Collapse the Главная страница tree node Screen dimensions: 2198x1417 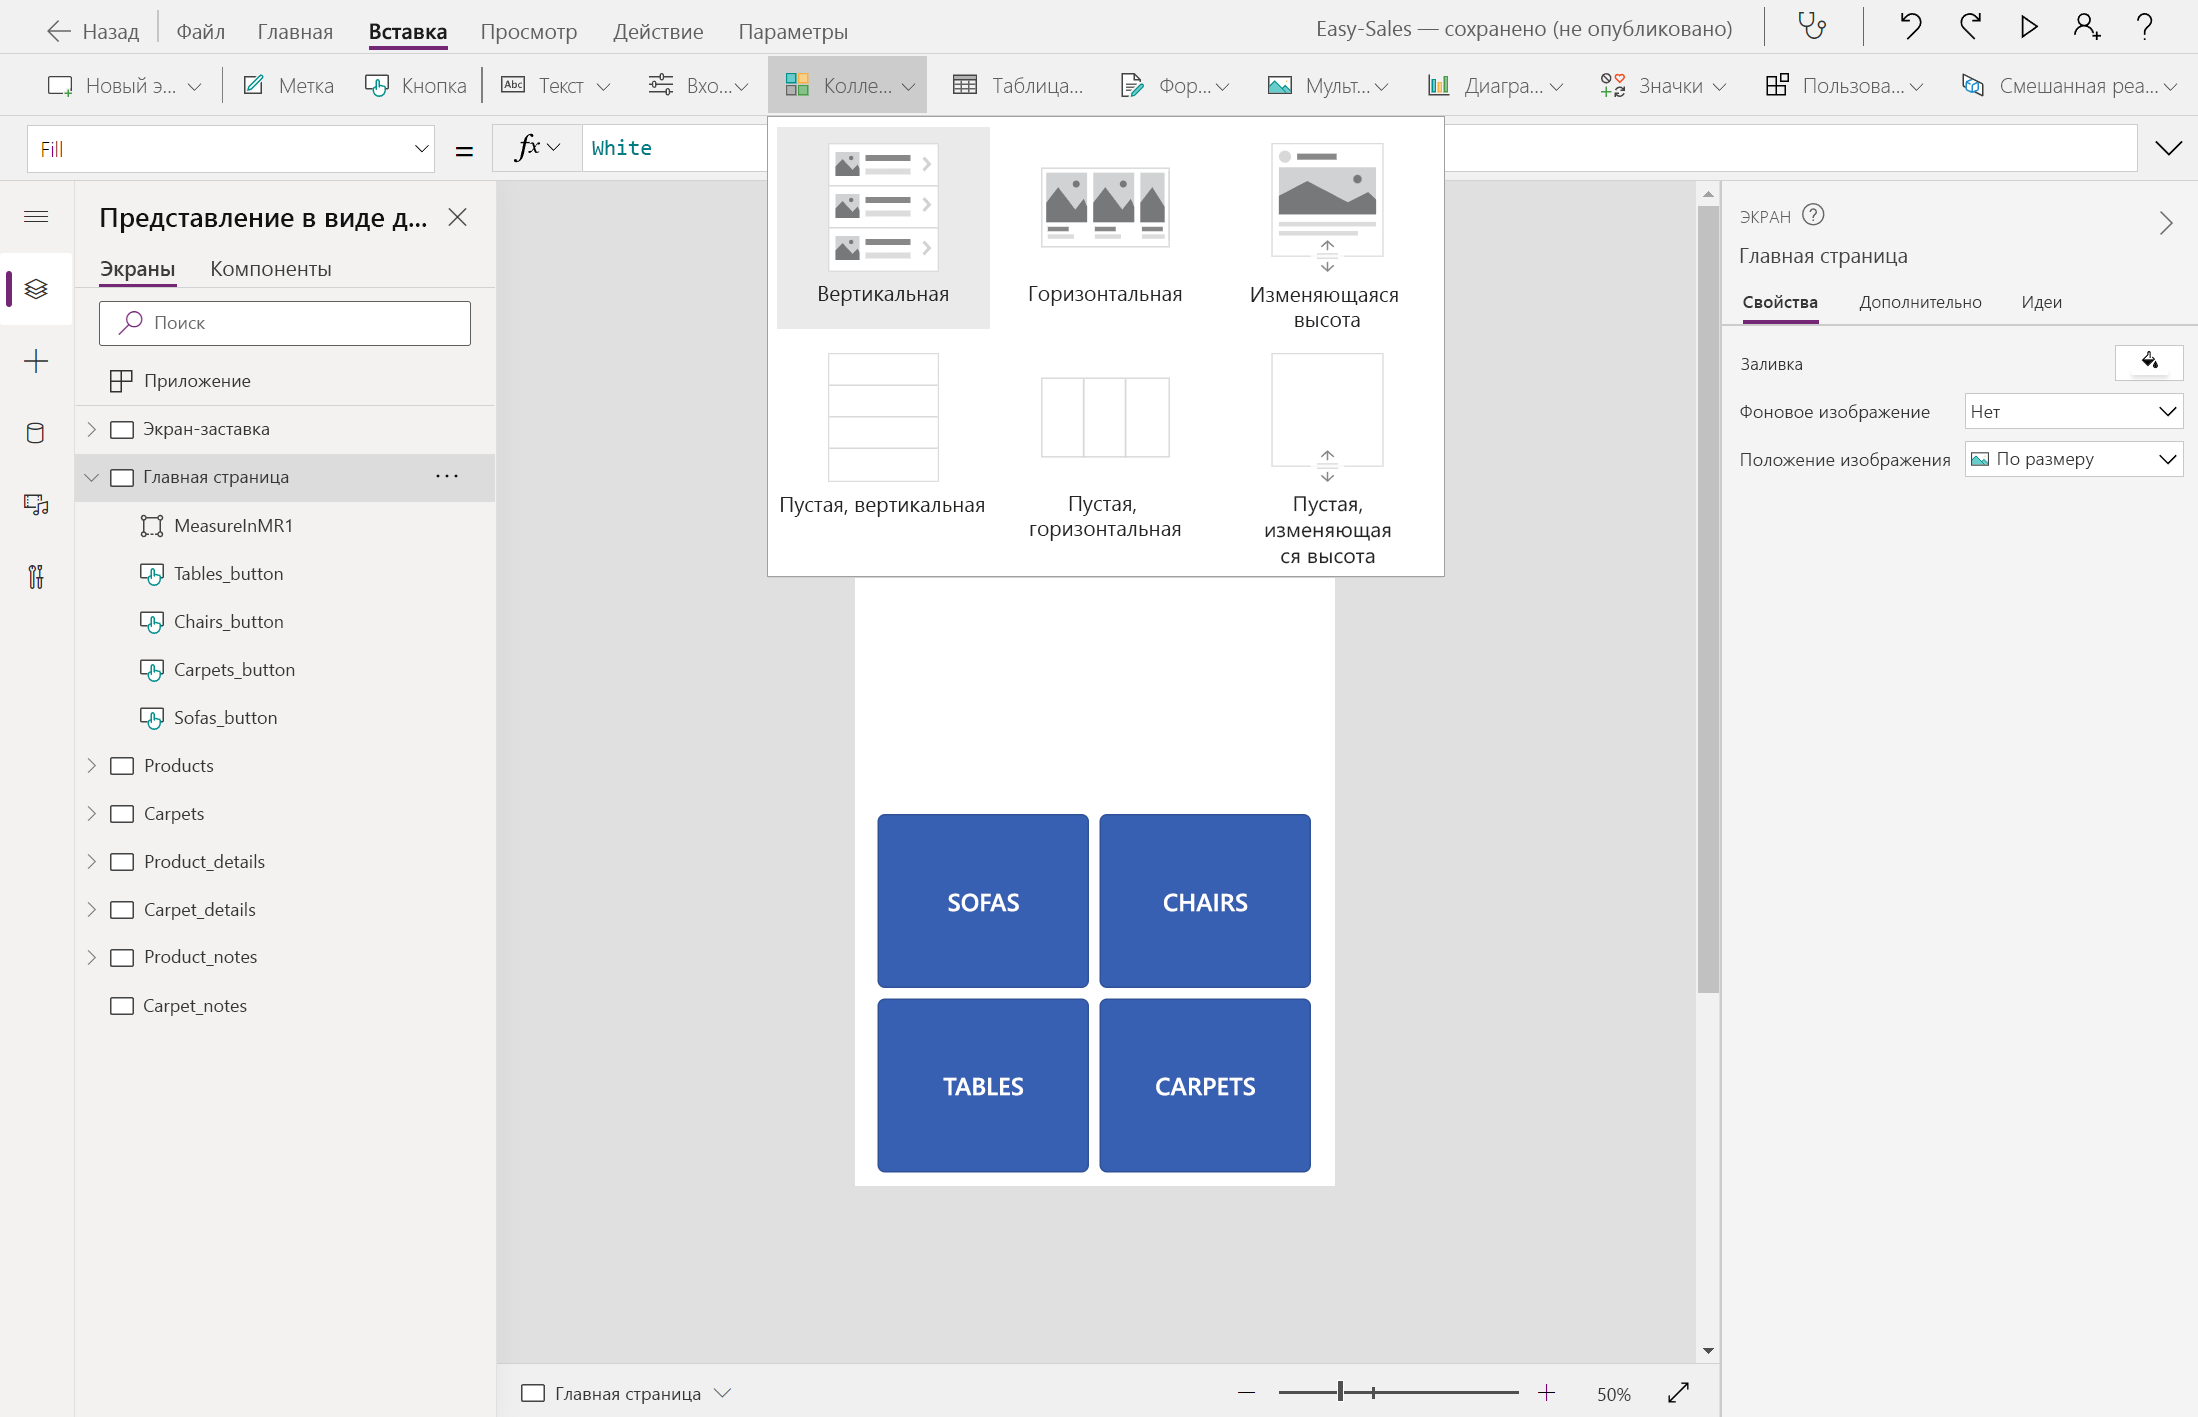click(92, 477)
